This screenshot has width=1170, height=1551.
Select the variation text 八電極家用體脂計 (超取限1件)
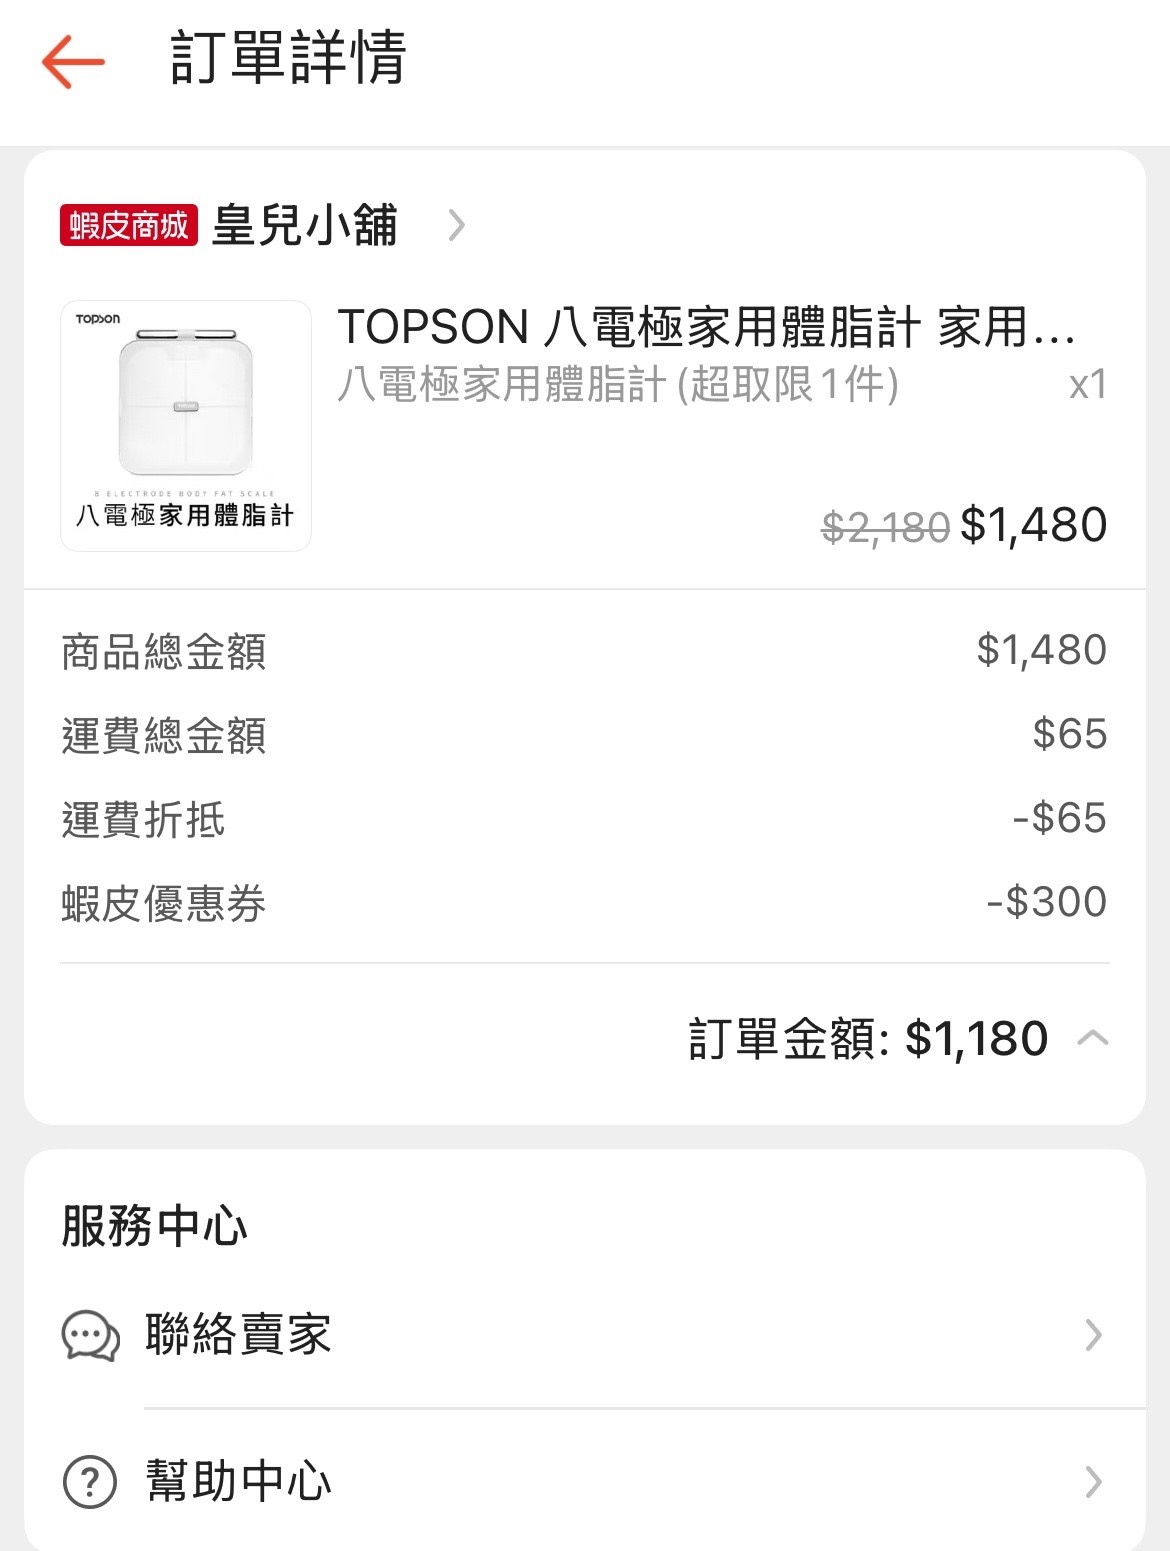(618, 384)
